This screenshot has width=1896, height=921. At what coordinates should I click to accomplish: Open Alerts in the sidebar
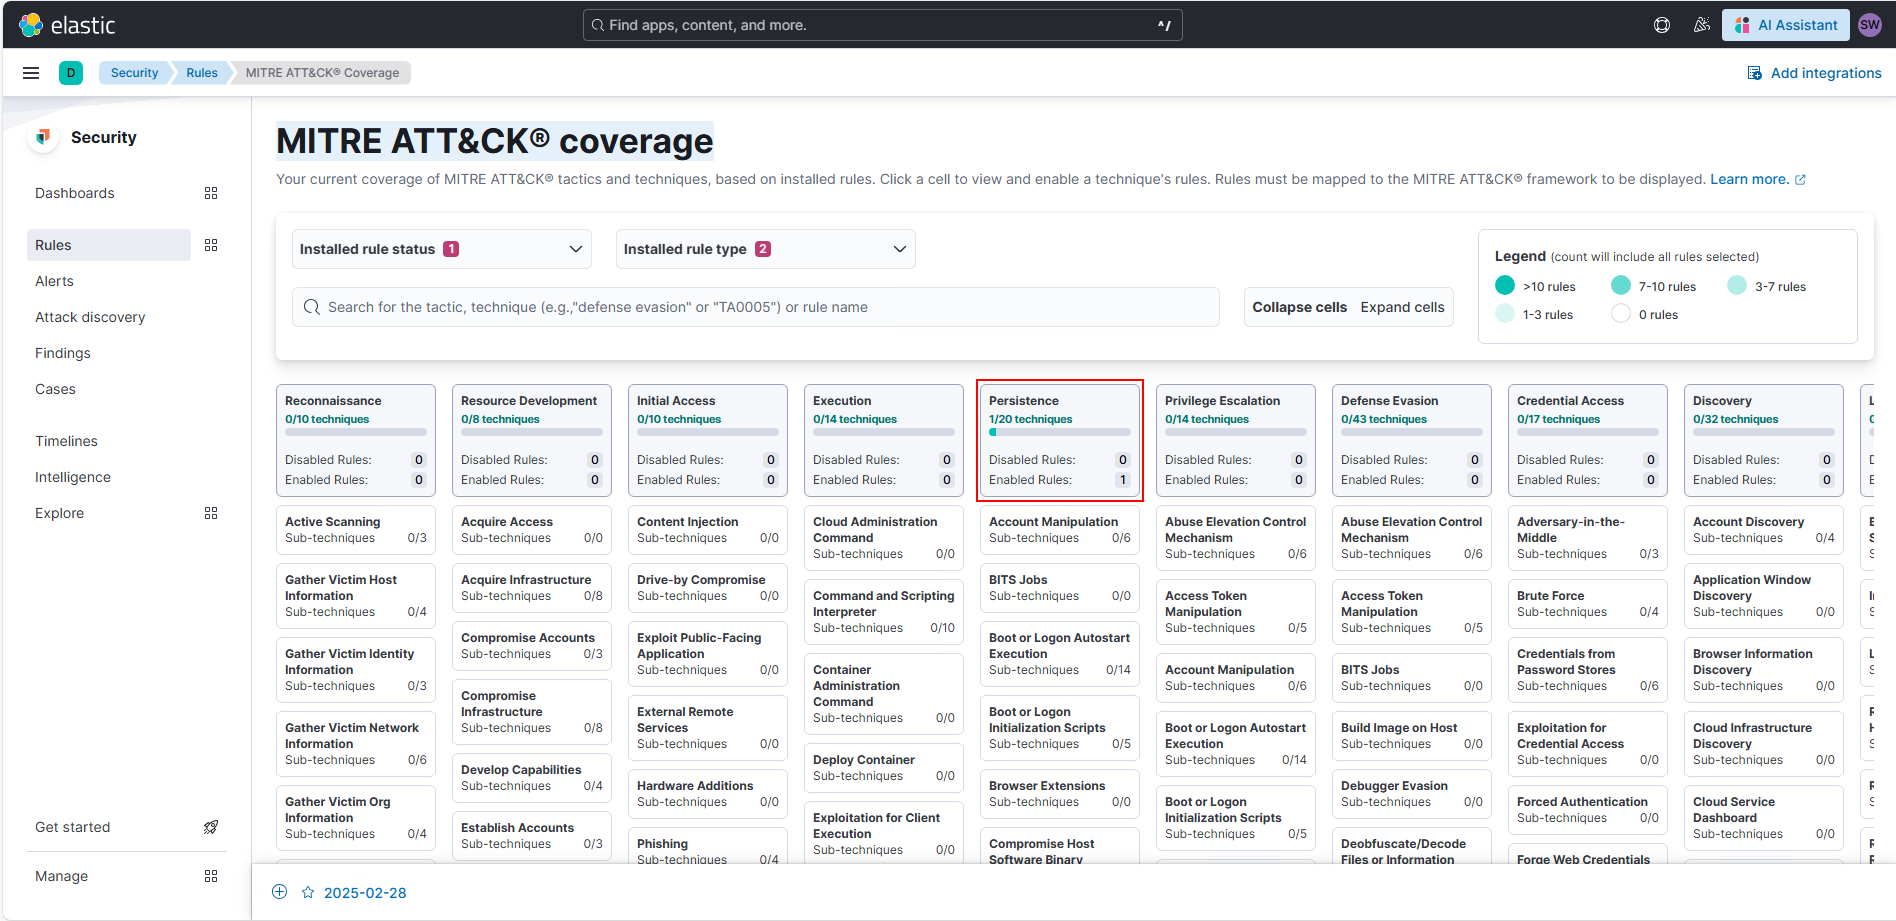(x=54, y=281)
